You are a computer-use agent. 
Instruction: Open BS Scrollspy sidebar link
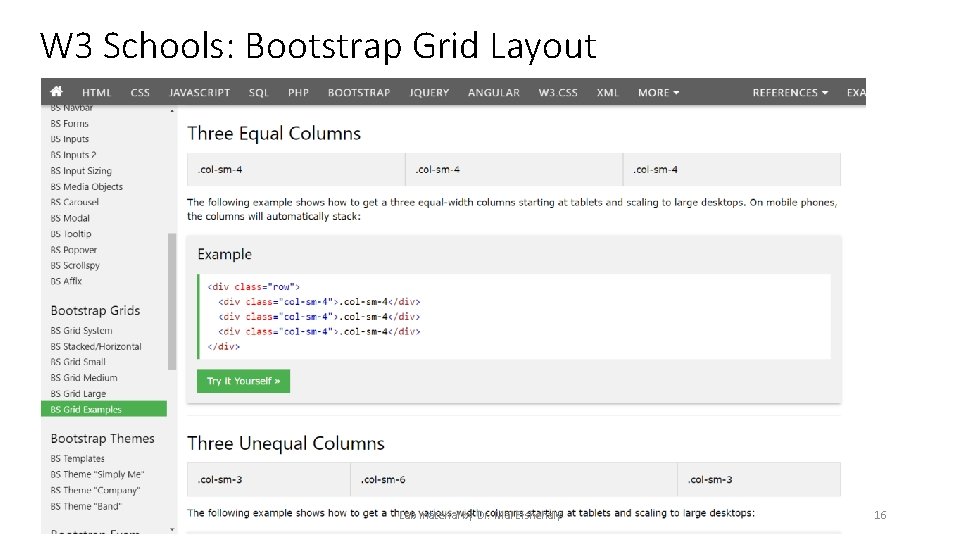[75, 266]
